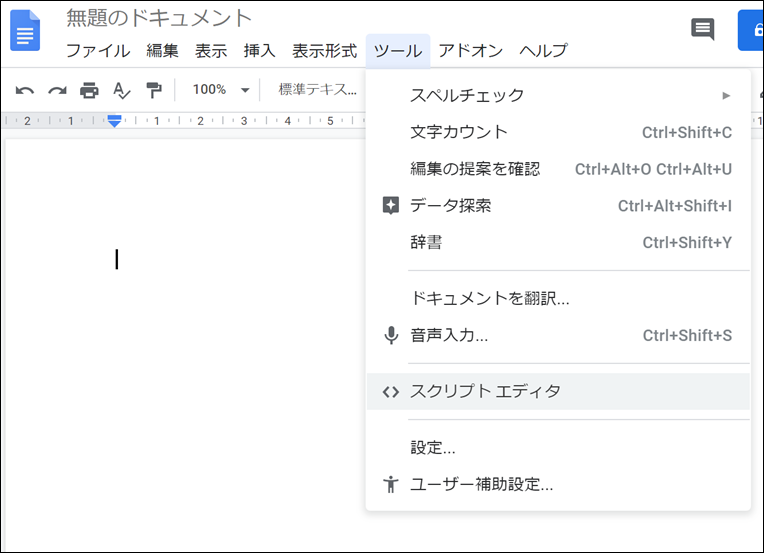Click the 無題のドキュメント title field
Screen dimensions: 764x553
coord(159,18)
